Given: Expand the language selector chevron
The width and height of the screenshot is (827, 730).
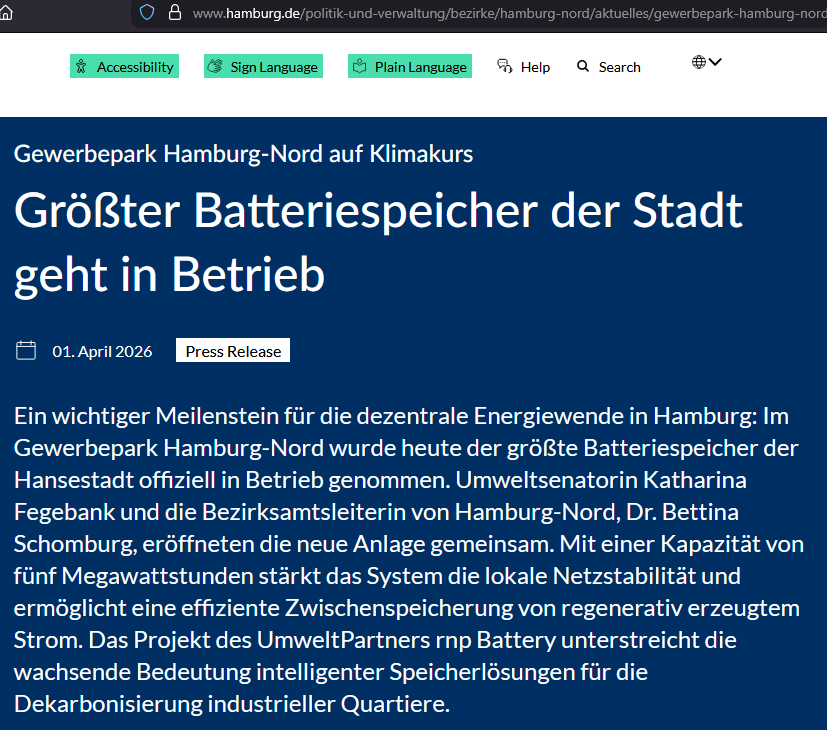Looking at the screenshot, I should point(715,62).
